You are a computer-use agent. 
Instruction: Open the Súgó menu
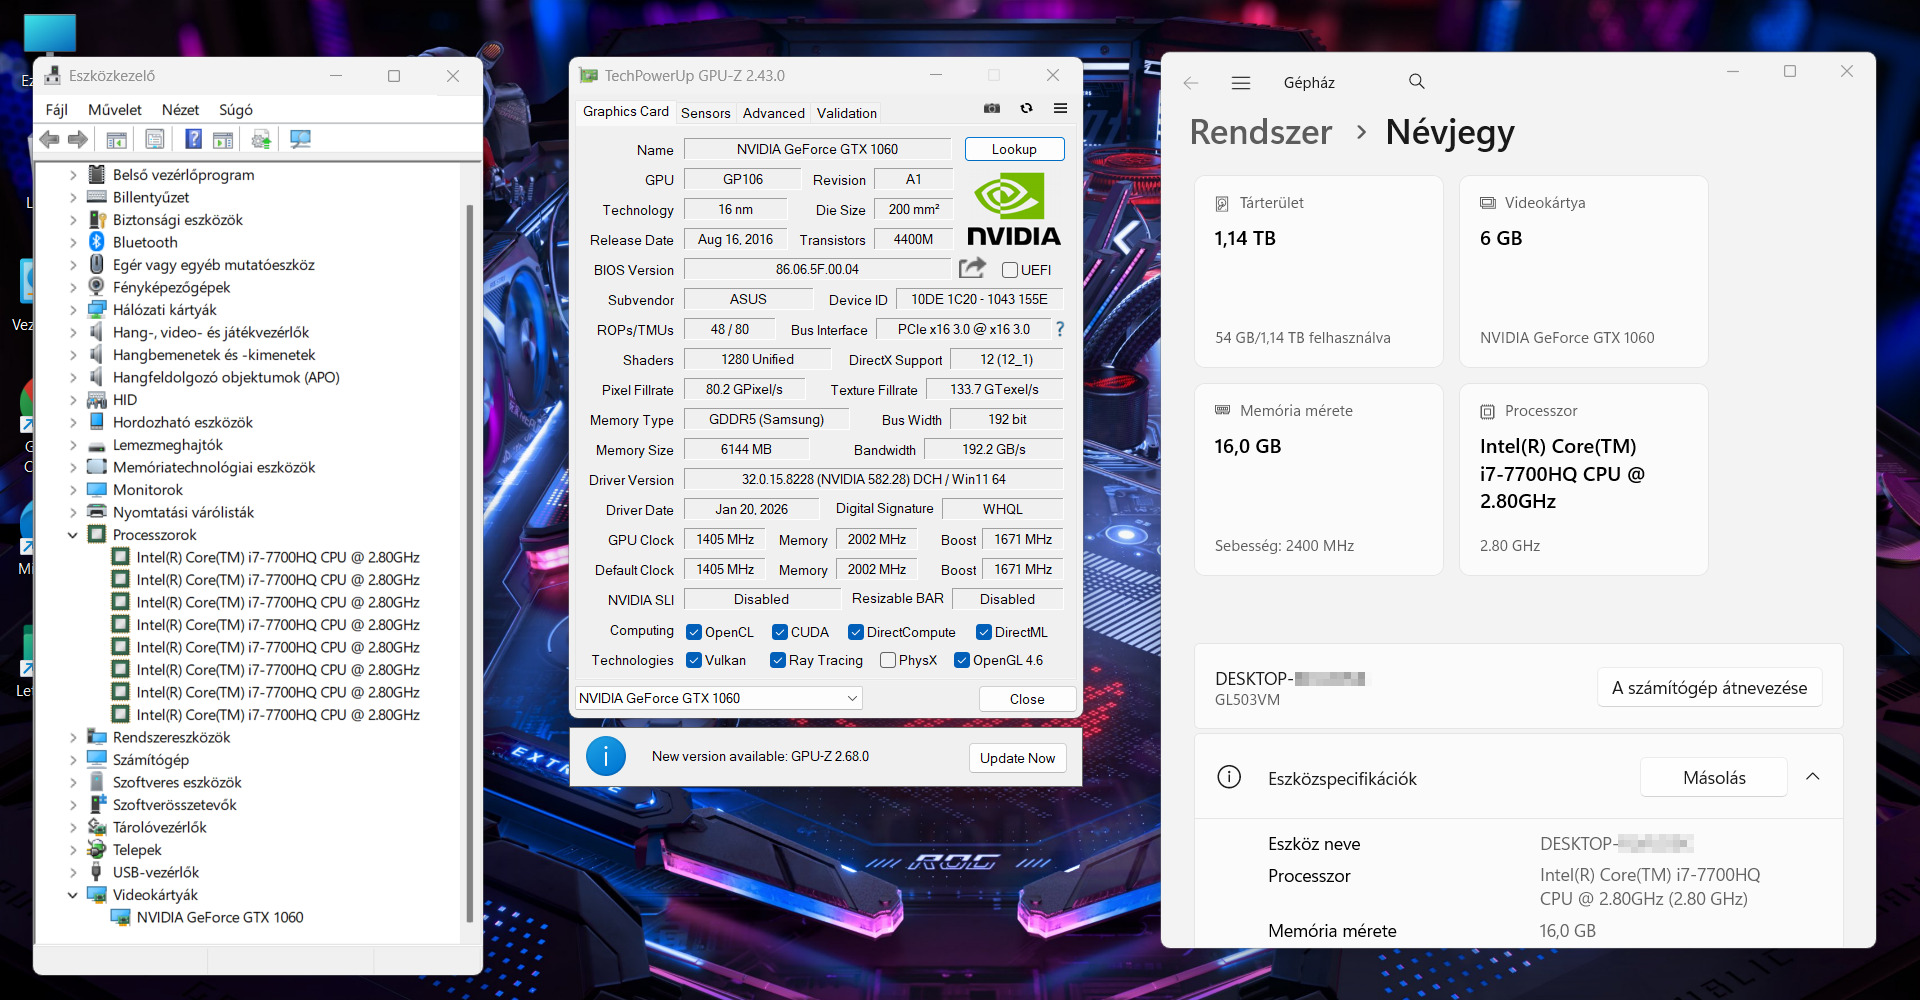pyautogui.click(x=236, y=110)
